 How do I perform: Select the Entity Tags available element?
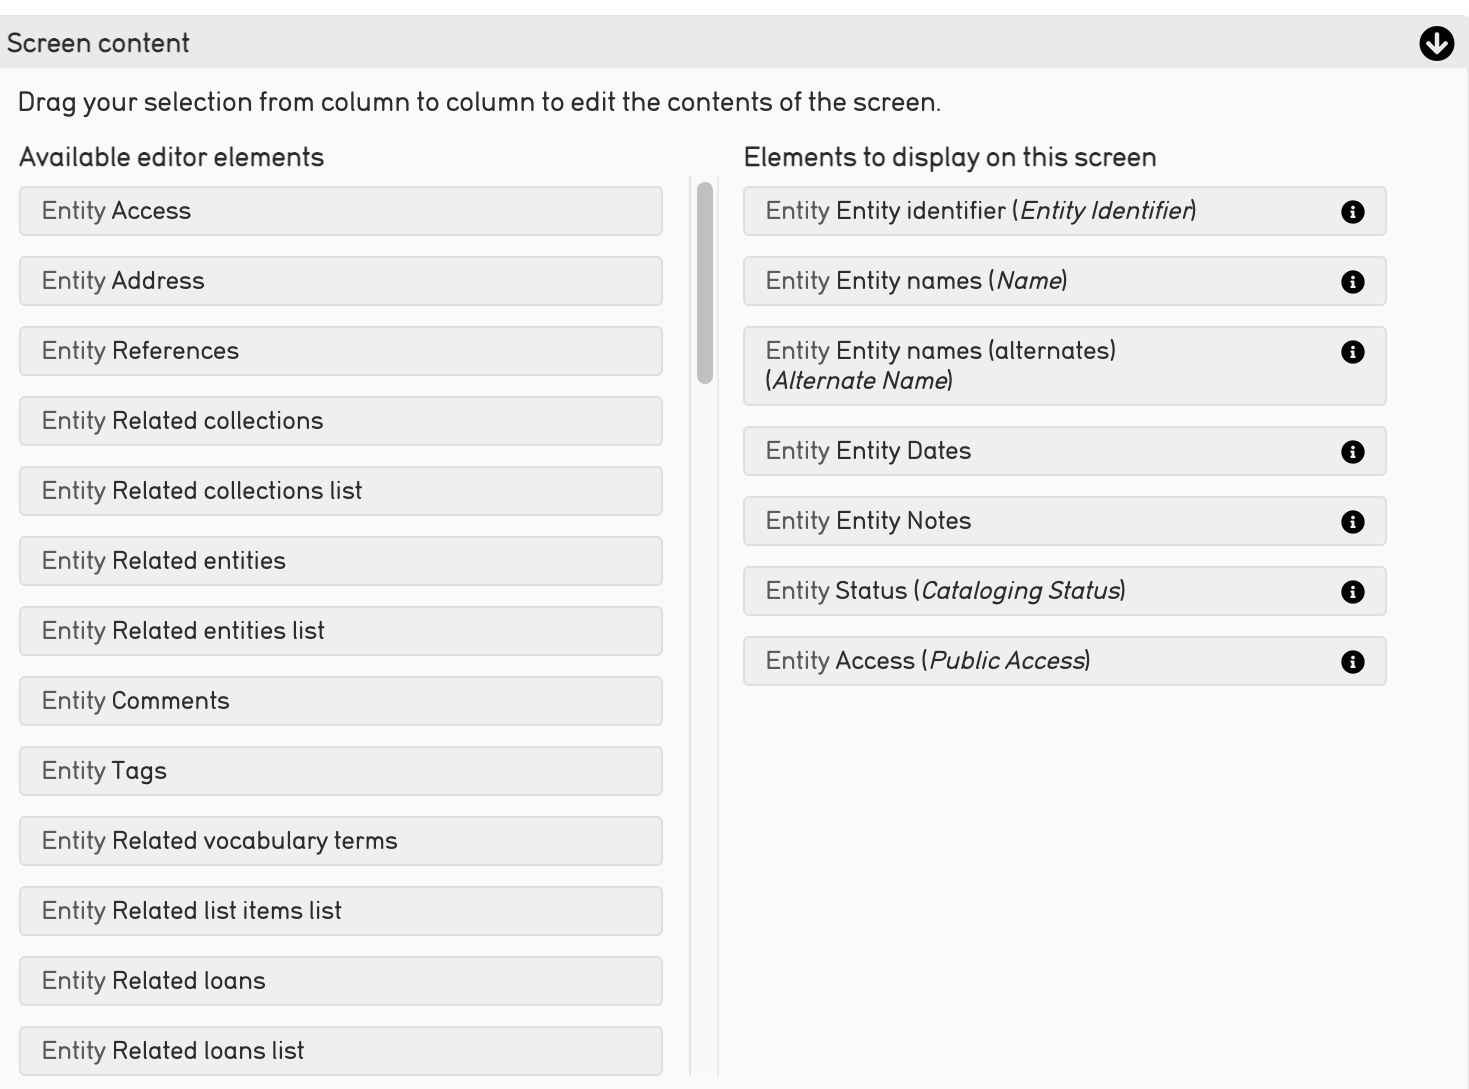point(340,771)
